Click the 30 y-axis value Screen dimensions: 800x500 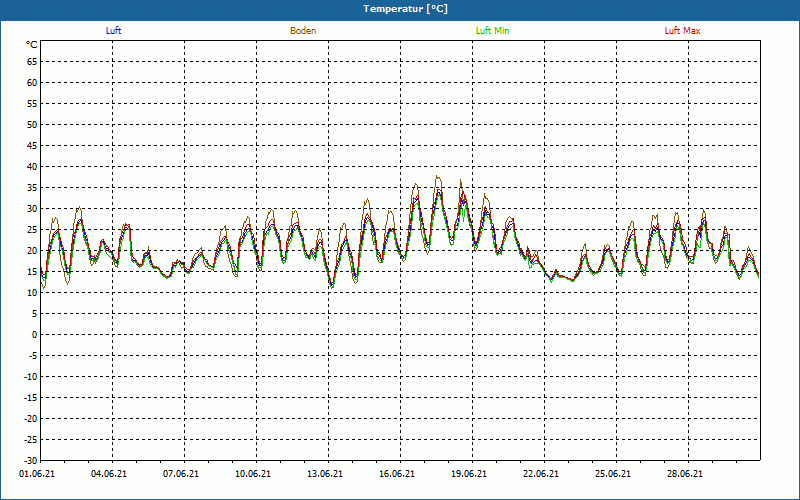click(32, 209)
